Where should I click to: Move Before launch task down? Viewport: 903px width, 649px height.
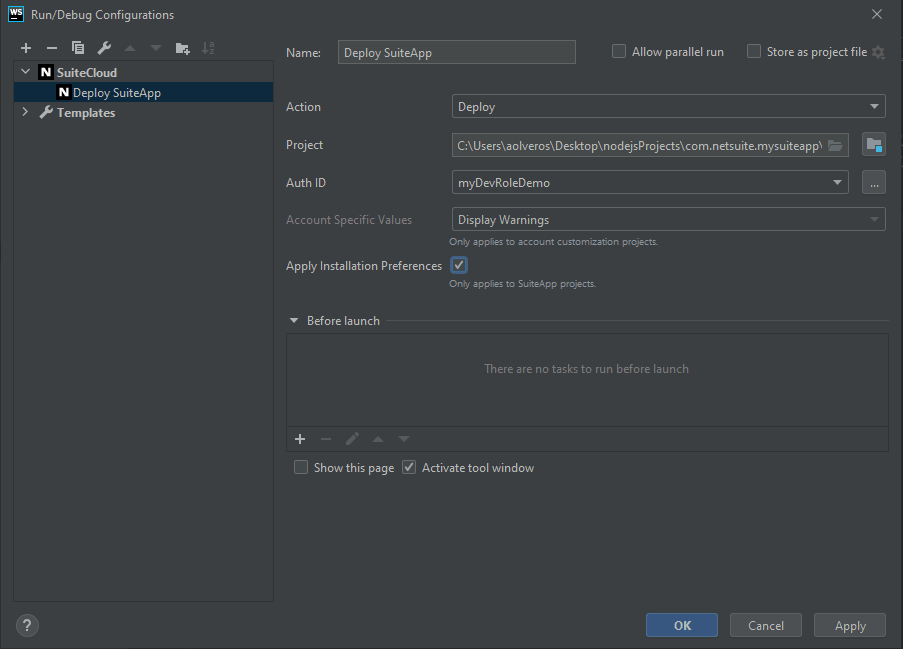tap(404, 439)
